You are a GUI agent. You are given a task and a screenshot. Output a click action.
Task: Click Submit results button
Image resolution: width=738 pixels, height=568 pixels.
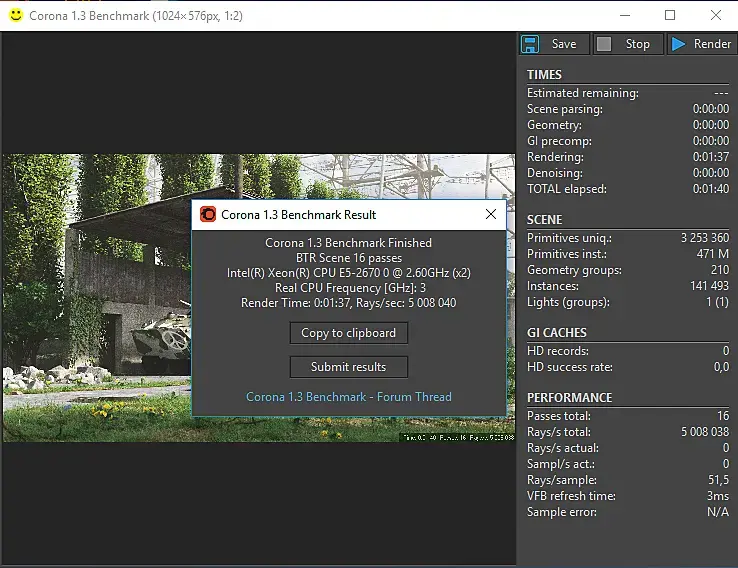click(x=348, y=367)
